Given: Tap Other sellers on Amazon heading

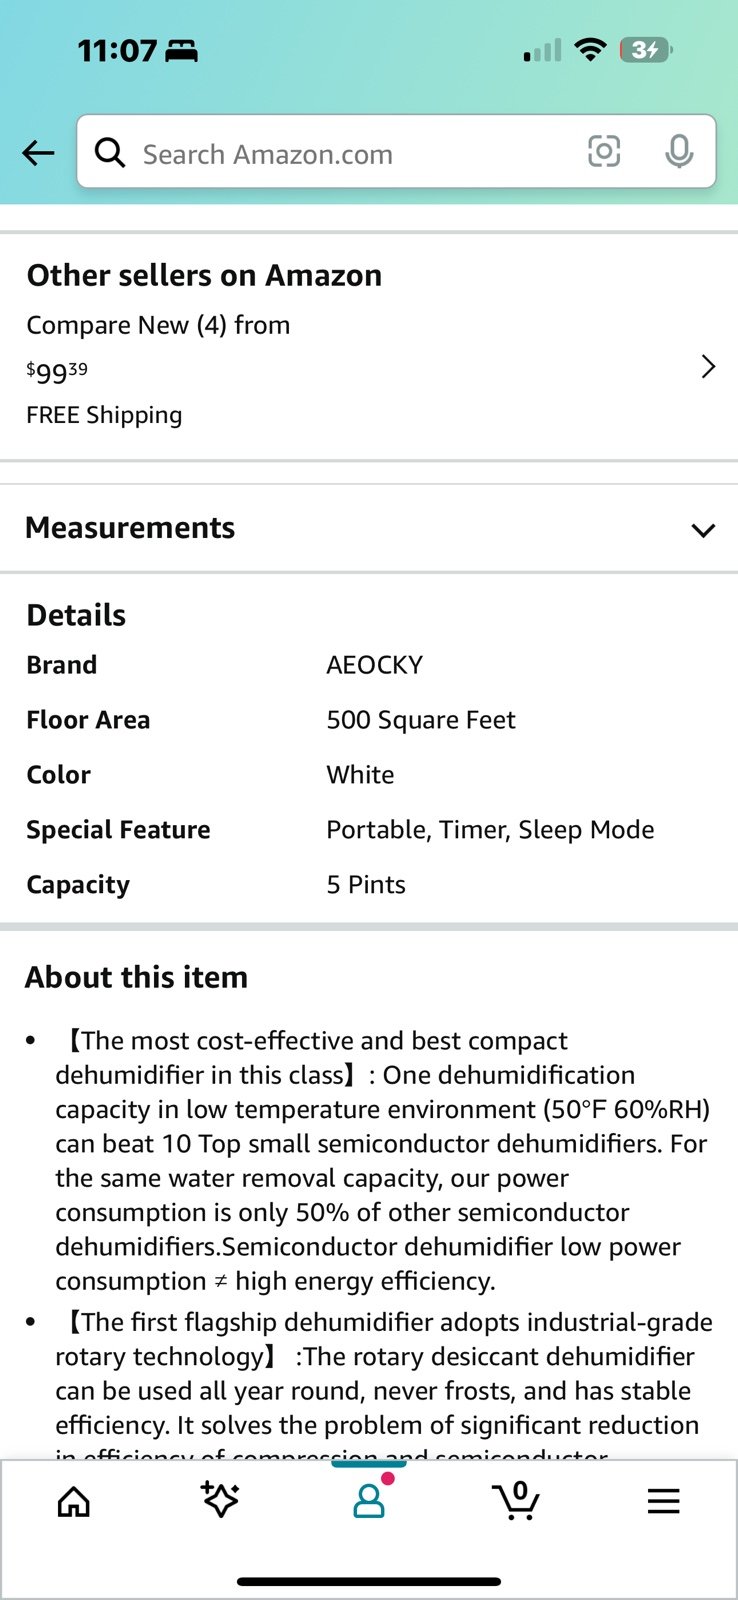Looking at the screenshot, I should coord(204,275).
